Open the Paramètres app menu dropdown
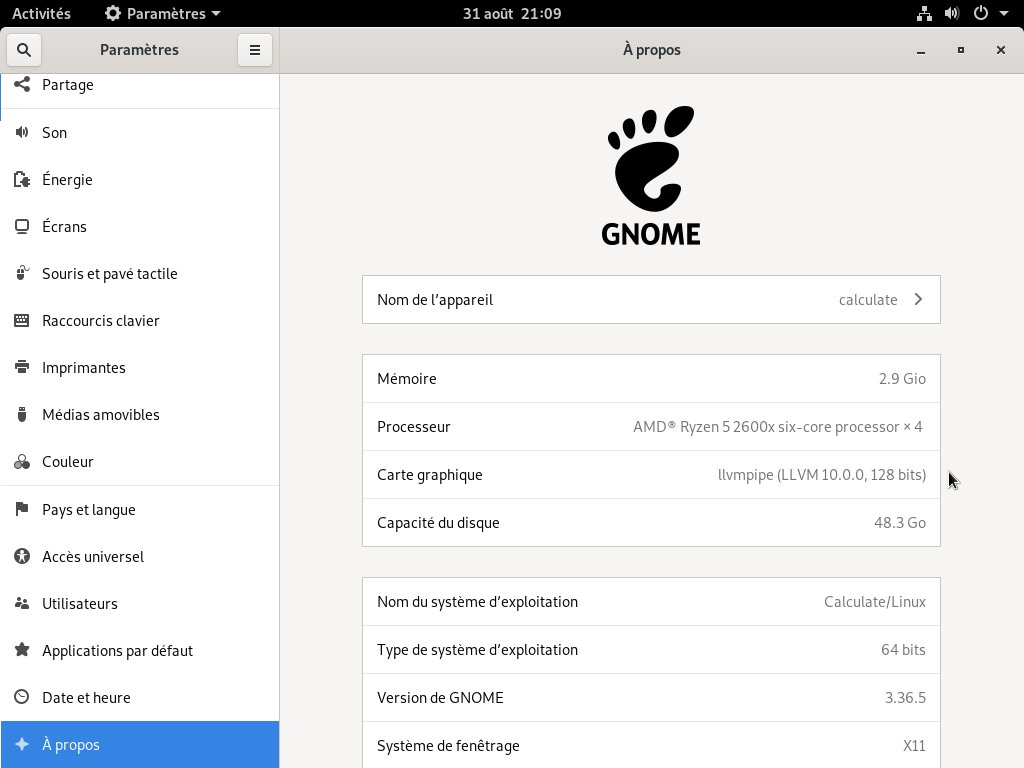The image size is (1024, 768). click(163, 13)
